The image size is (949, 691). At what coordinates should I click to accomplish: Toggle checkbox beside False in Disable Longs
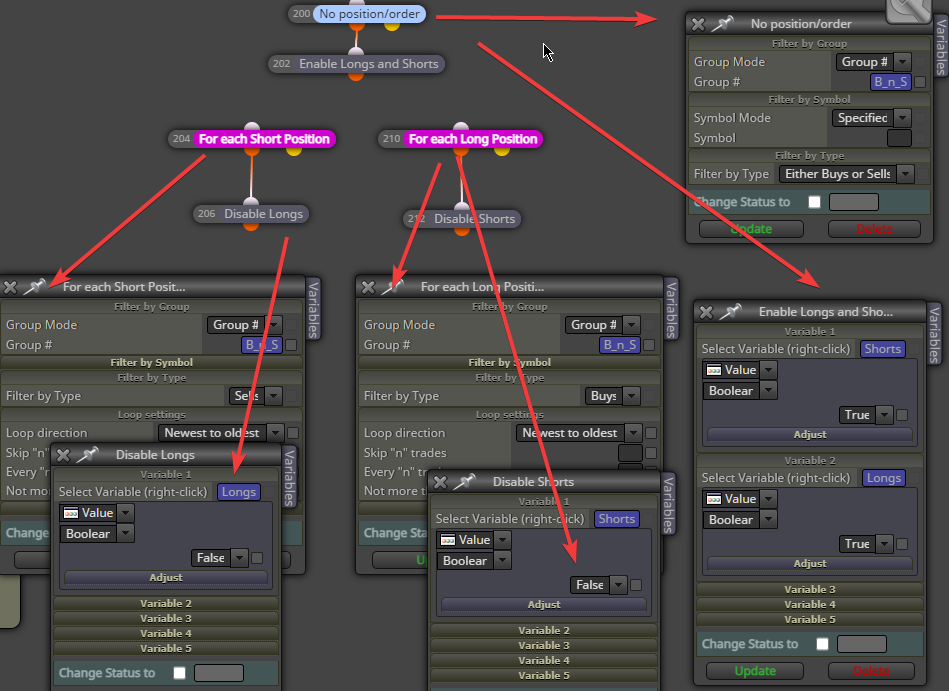click(257, 558)
